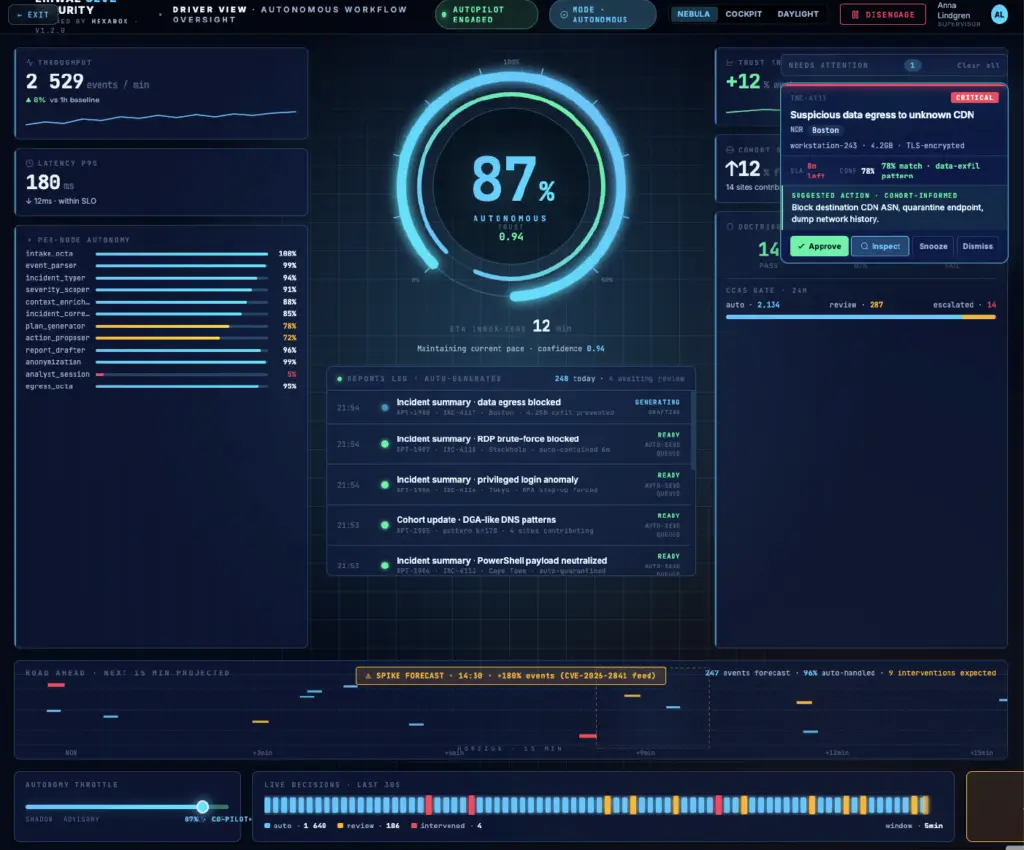This screenshot has height=850, width=1024.
Task: Click the Disengage button
Action: coord(882,14)
